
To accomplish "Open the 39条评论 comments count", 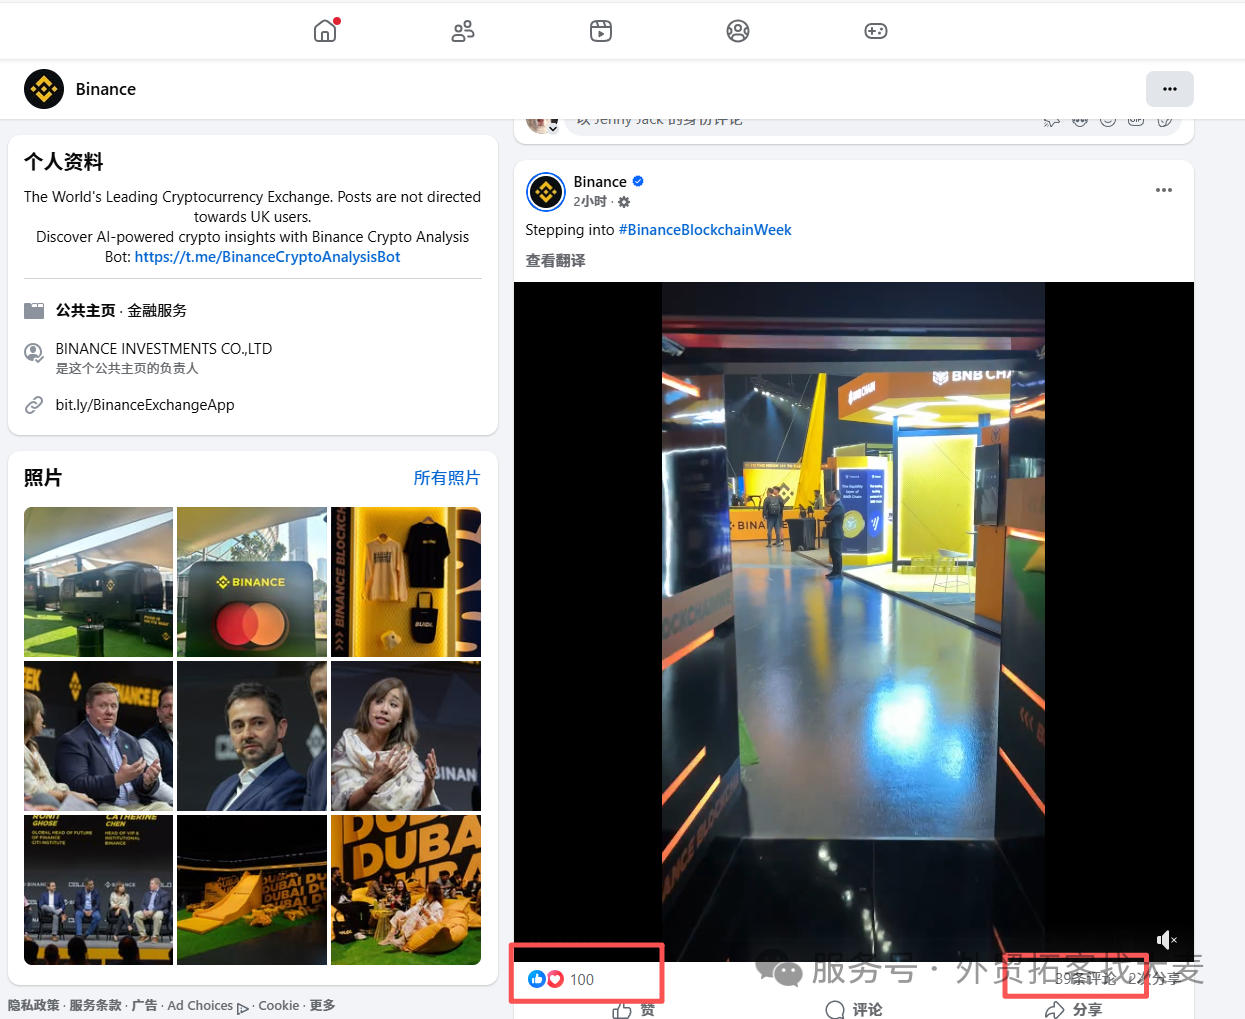I will 1085,978.
